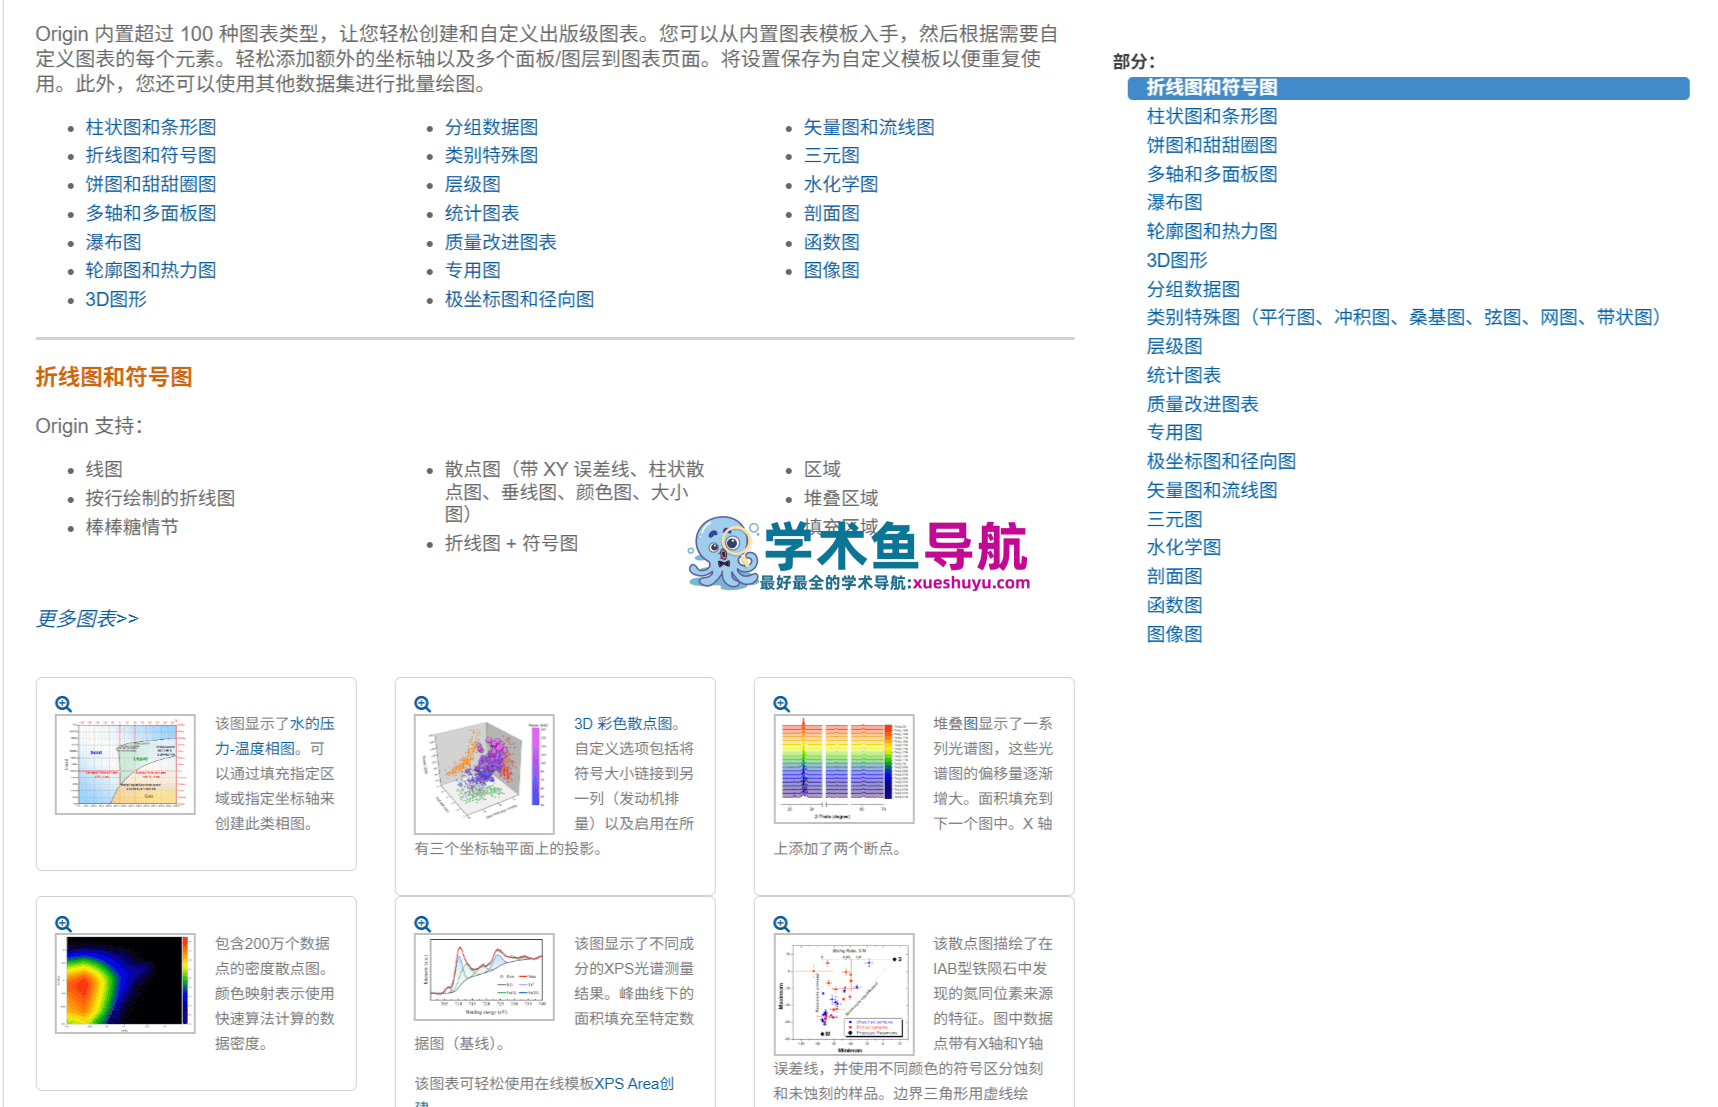Go to 矢量图和流线图 in the 部分 sidebar
Image resolution: width=1718 pixels, height=1107 pixels.
click(1212, 491)
